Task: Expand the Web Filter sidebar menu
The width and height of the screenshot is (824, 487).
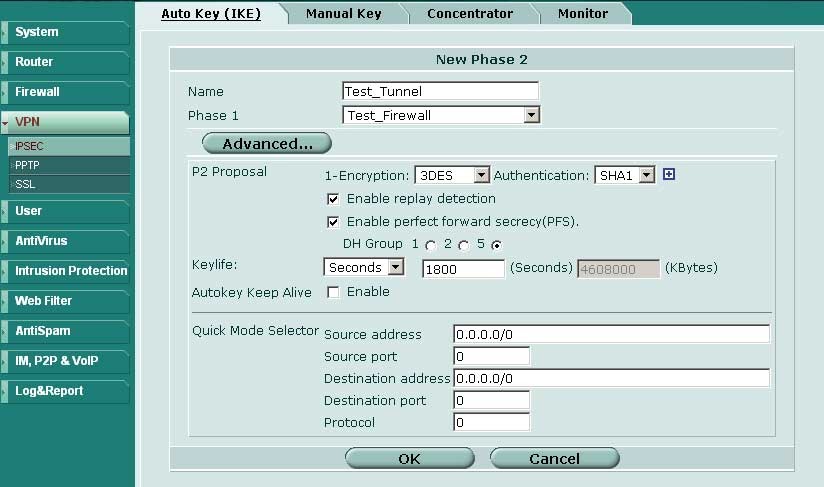Action: (65, 301)
